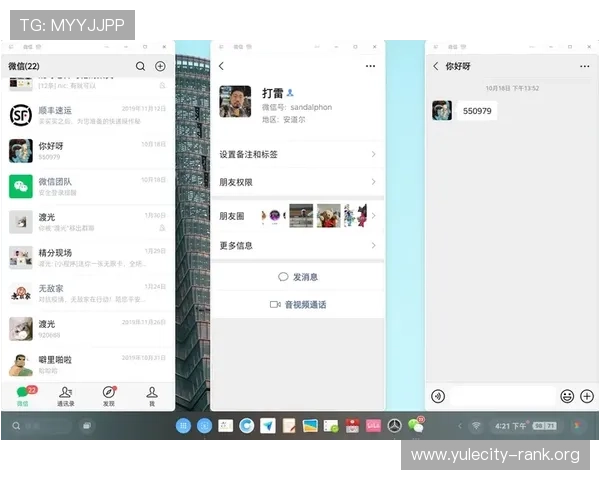Open the 你好呀 chat in the list
This screenshot has height=480, width=600.
click(x=88, y=151)
